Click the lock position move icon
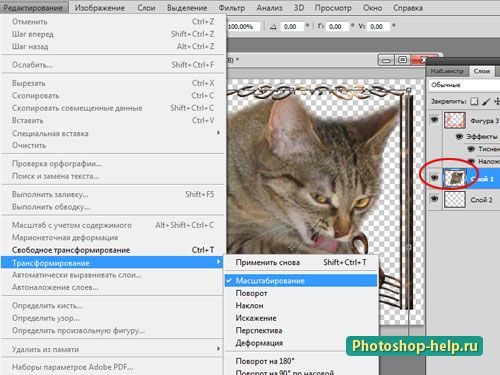Viewport: 500px width, 375px height. pyautogui.click(x=497, y=101)
